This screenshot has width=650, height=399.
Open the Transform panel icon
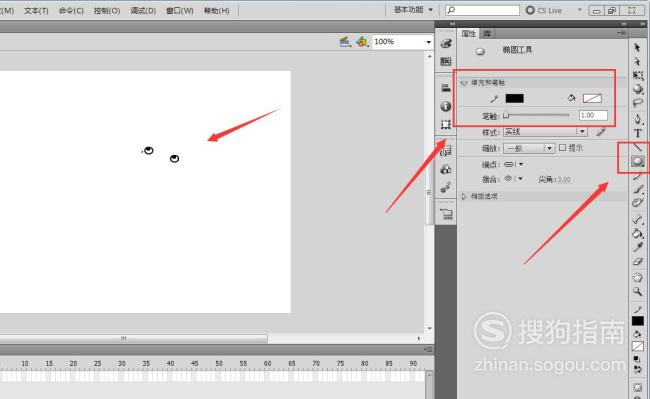coord(446,124)
